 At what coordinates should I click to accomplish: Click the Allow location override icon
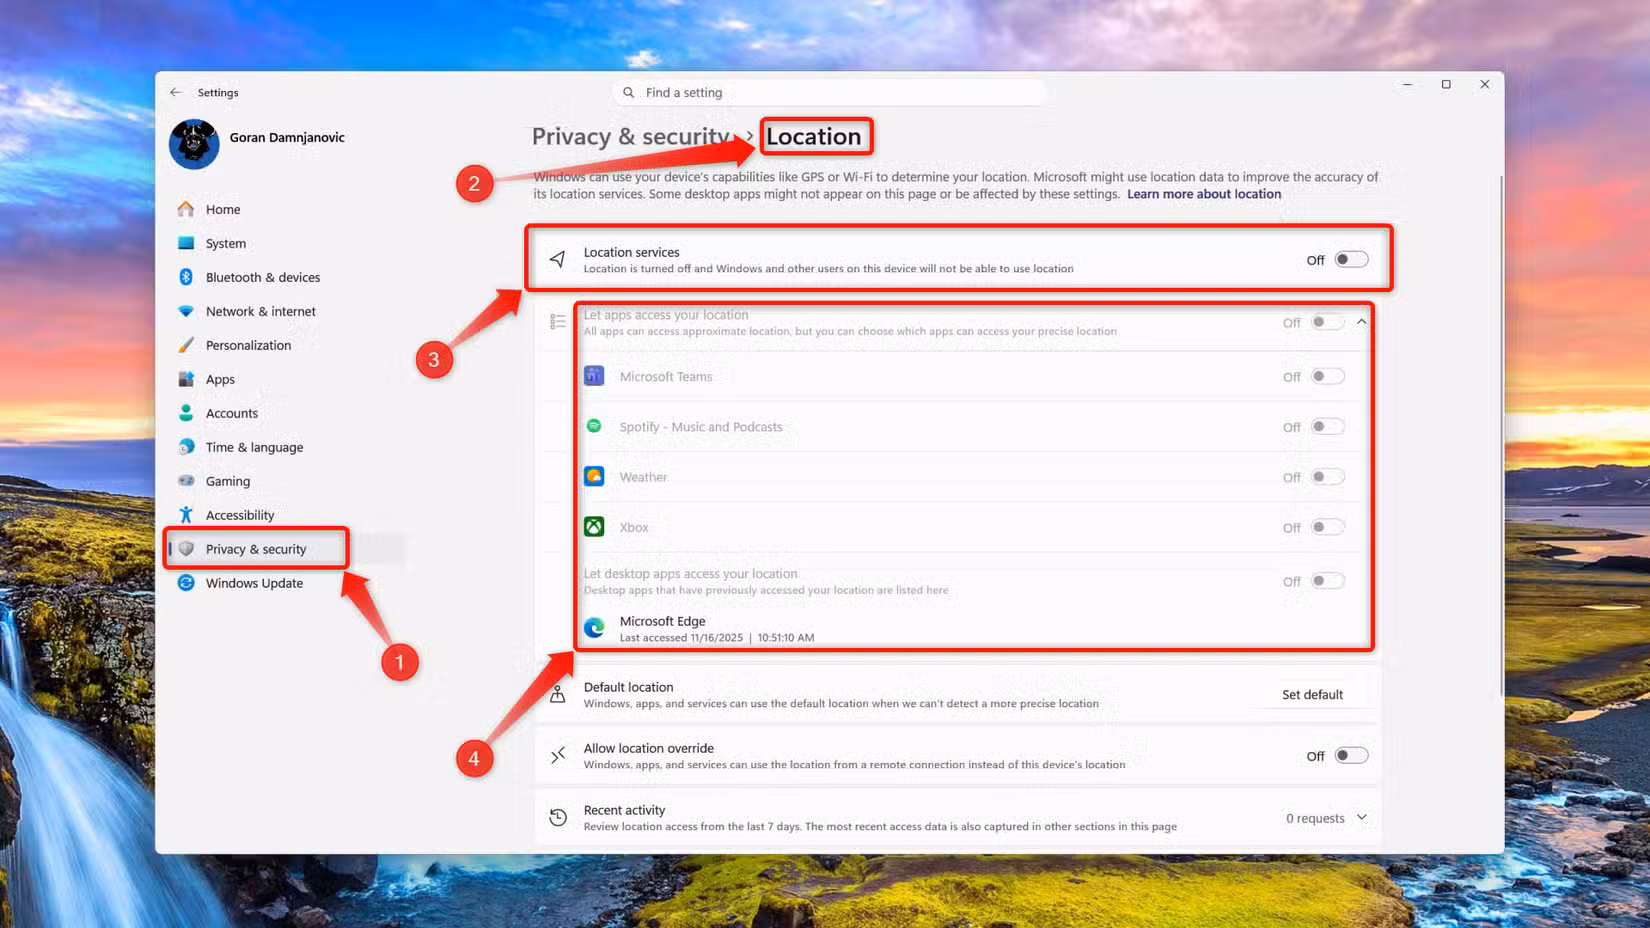coord(558,755)
